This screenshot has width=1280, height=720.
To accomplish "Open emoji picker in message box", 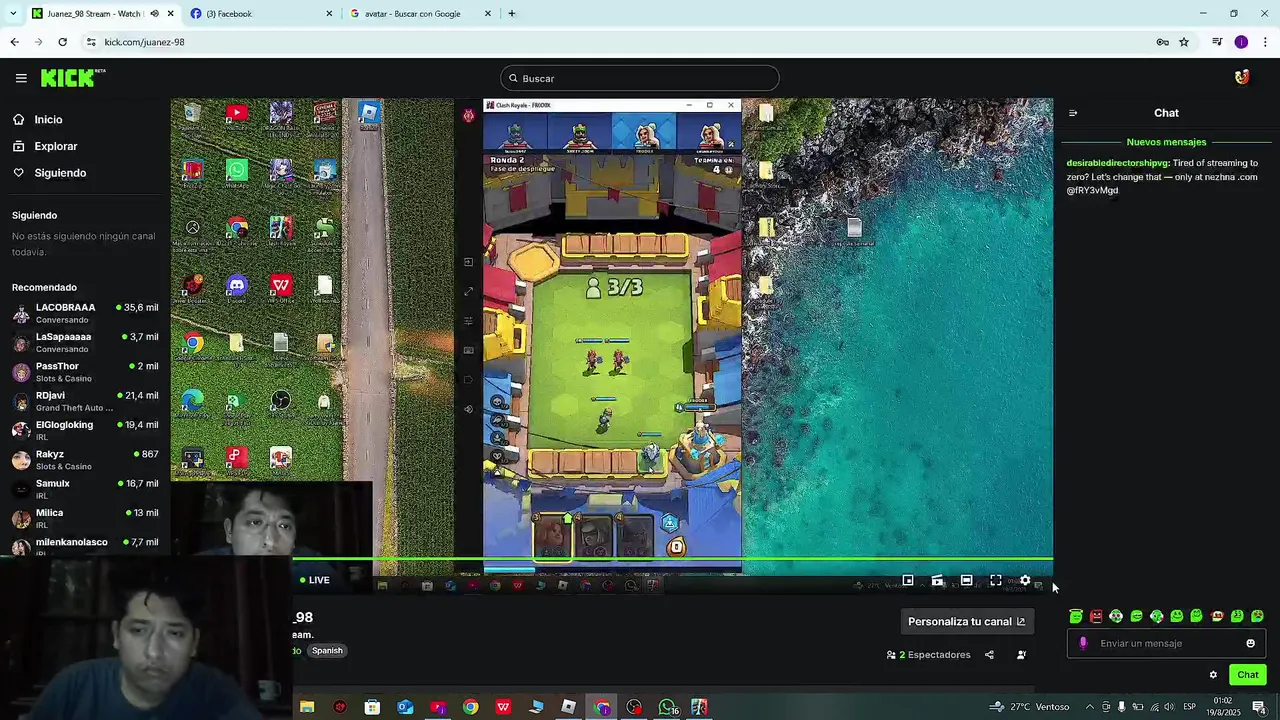I will coord(1250,643).
